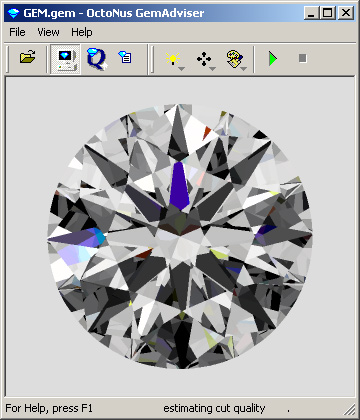
Task: Click the GemAdviser title bar diamond icon
Action: (13, 13)
